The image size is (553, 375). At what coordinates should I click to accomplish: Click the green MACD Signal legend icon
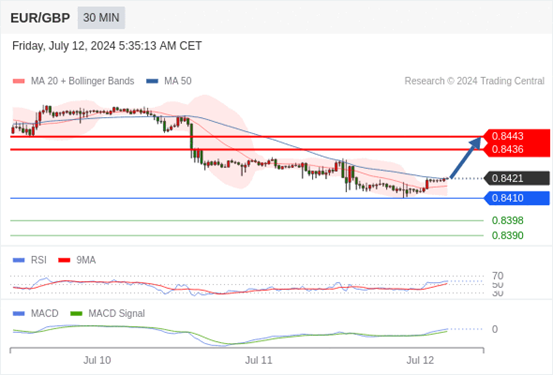tap(76, 314)
